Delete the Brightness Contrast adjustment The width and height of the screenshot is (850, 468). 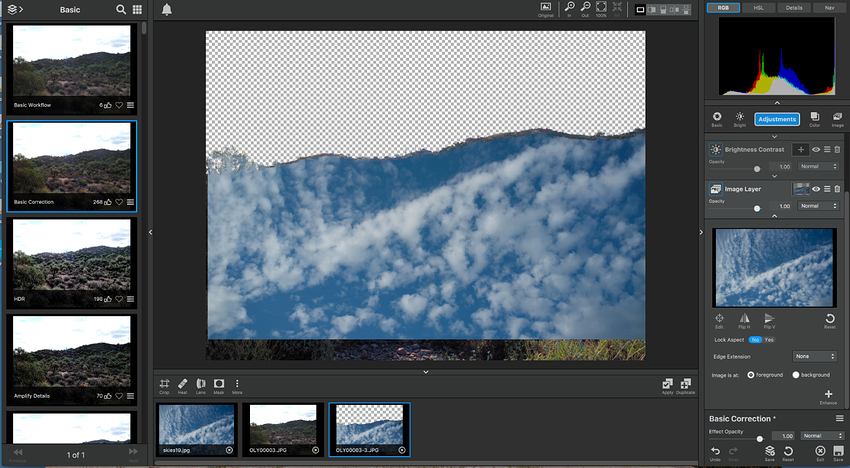[838, 149]
